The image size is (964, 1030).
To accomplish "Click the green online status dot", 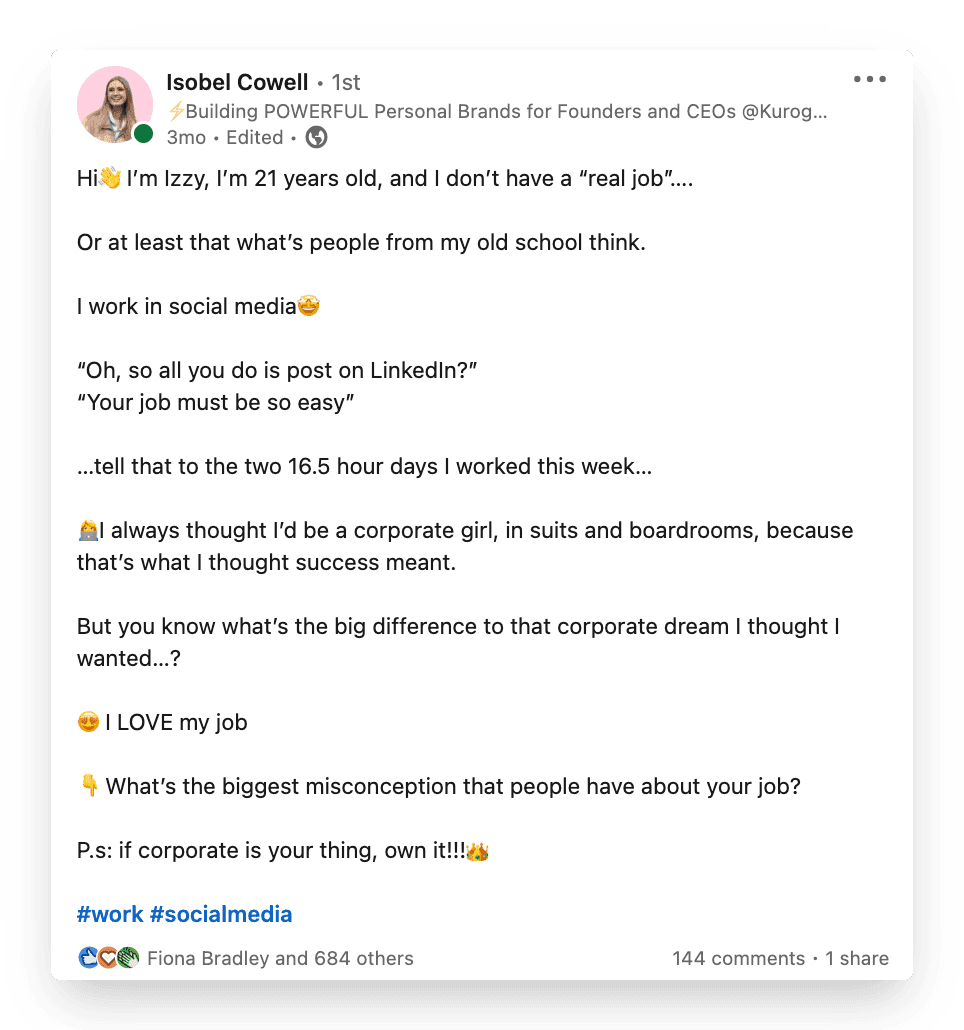I will [144, 134].
